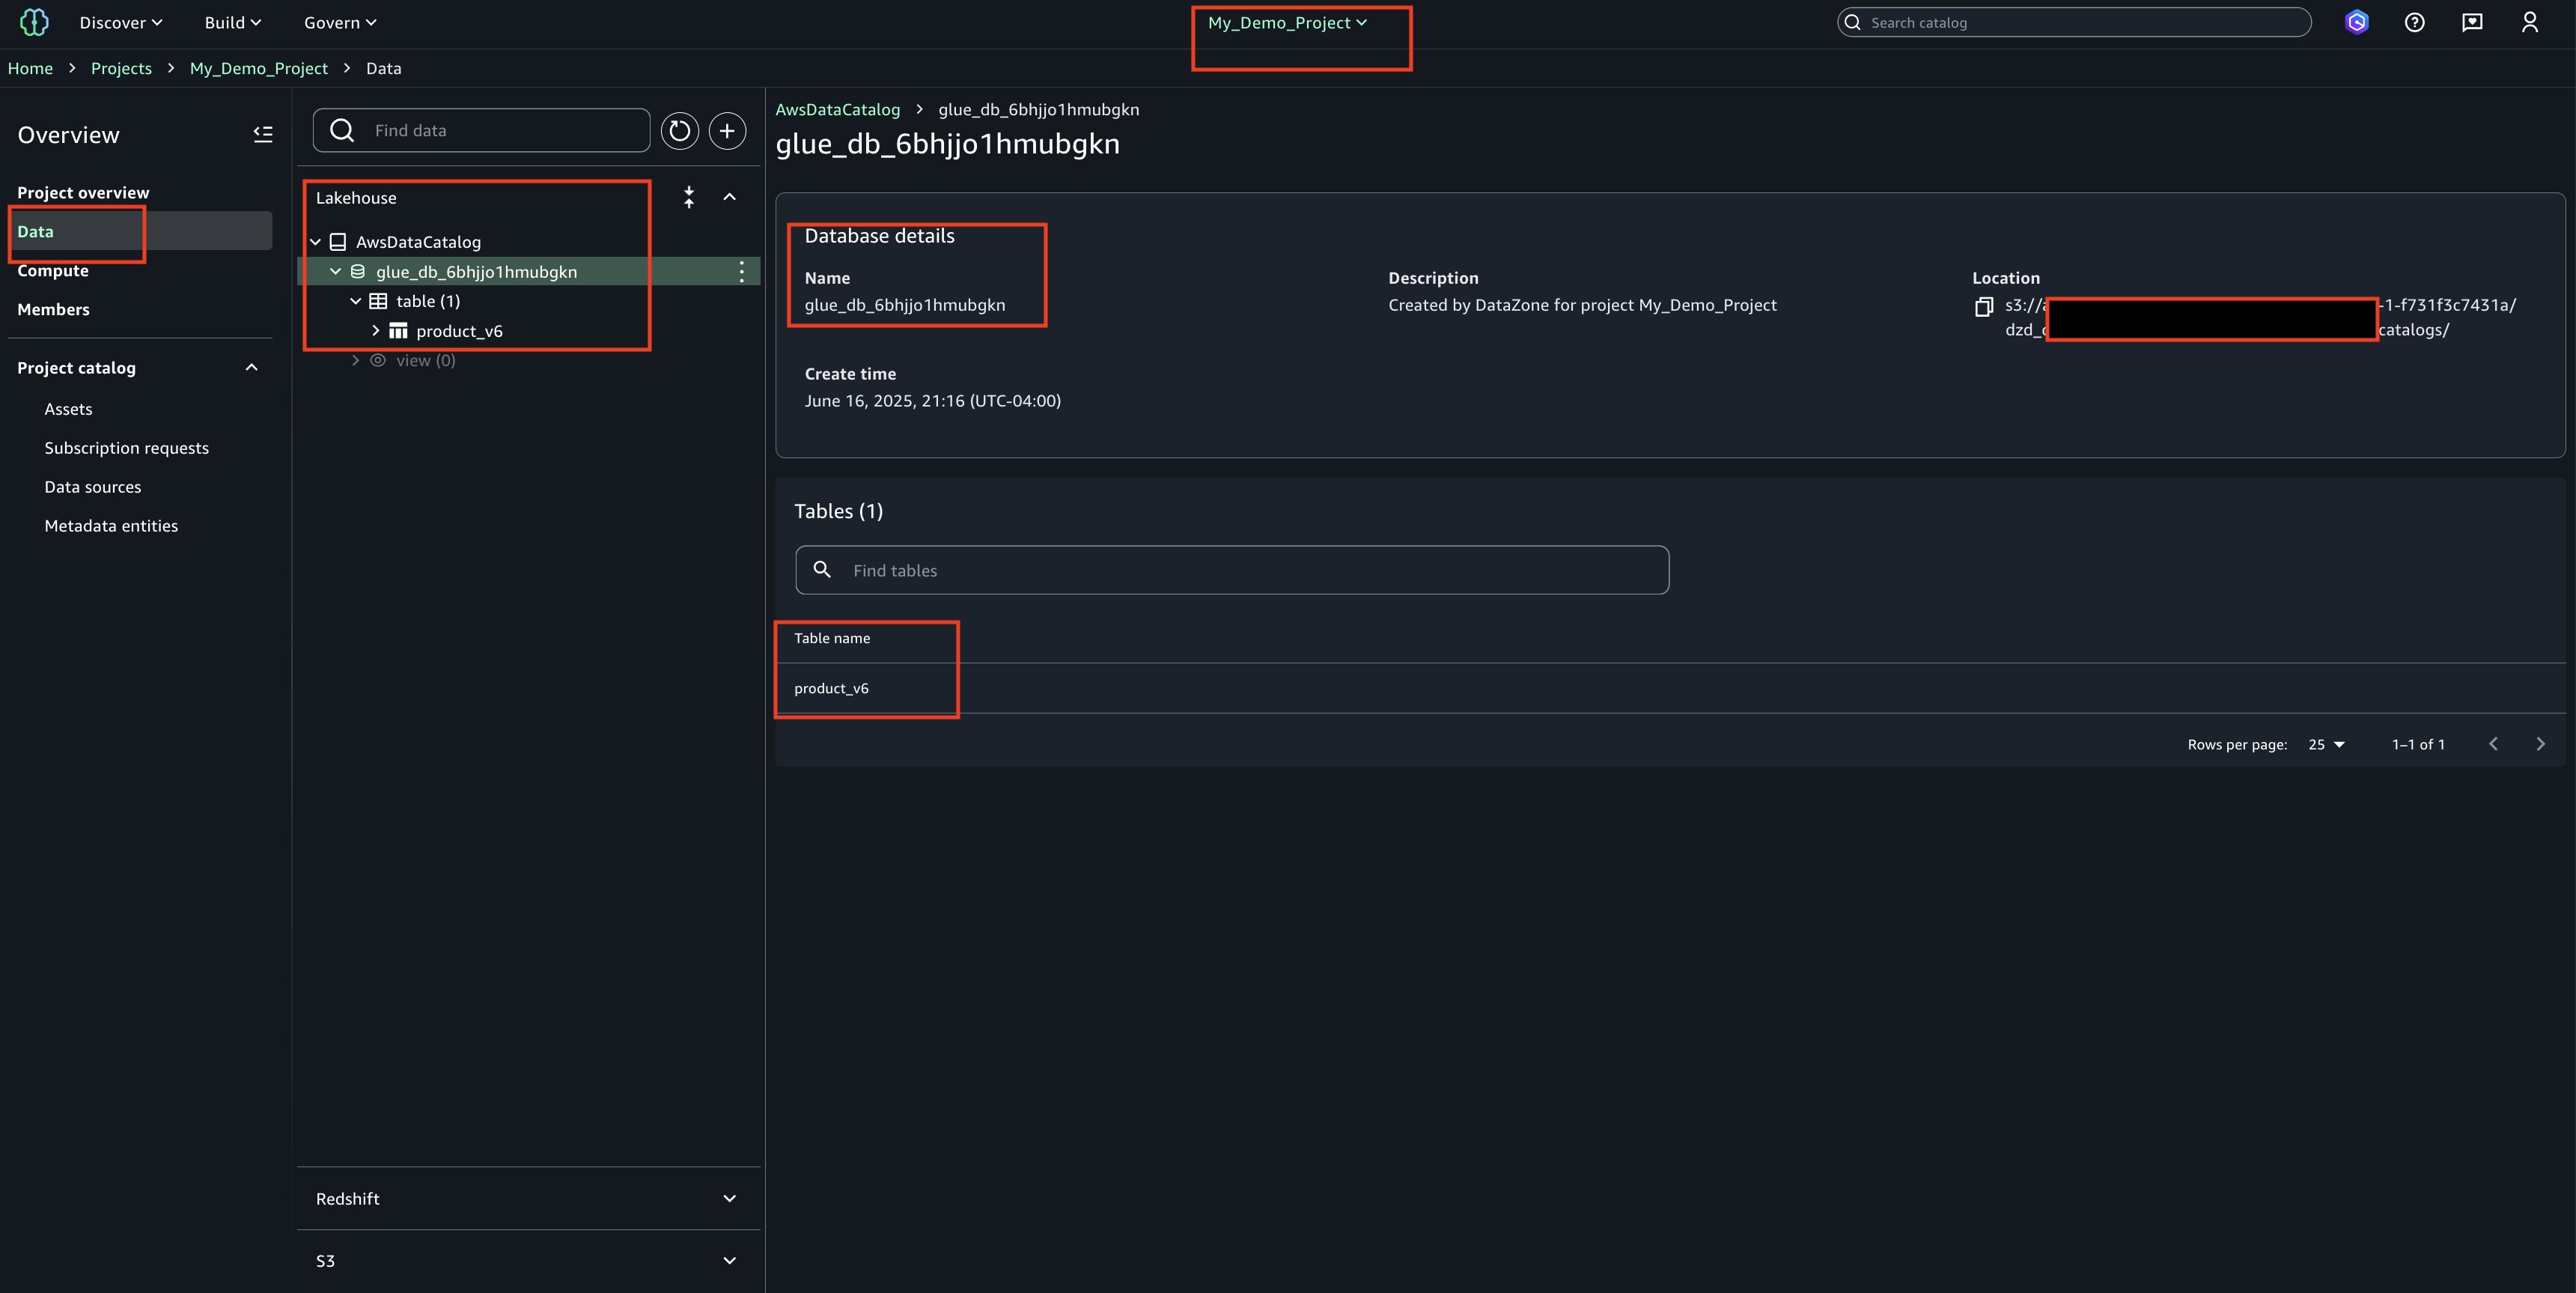Open the Govern menu
This screenshot has width=2576, height=1293.
(x=340, y=23)
